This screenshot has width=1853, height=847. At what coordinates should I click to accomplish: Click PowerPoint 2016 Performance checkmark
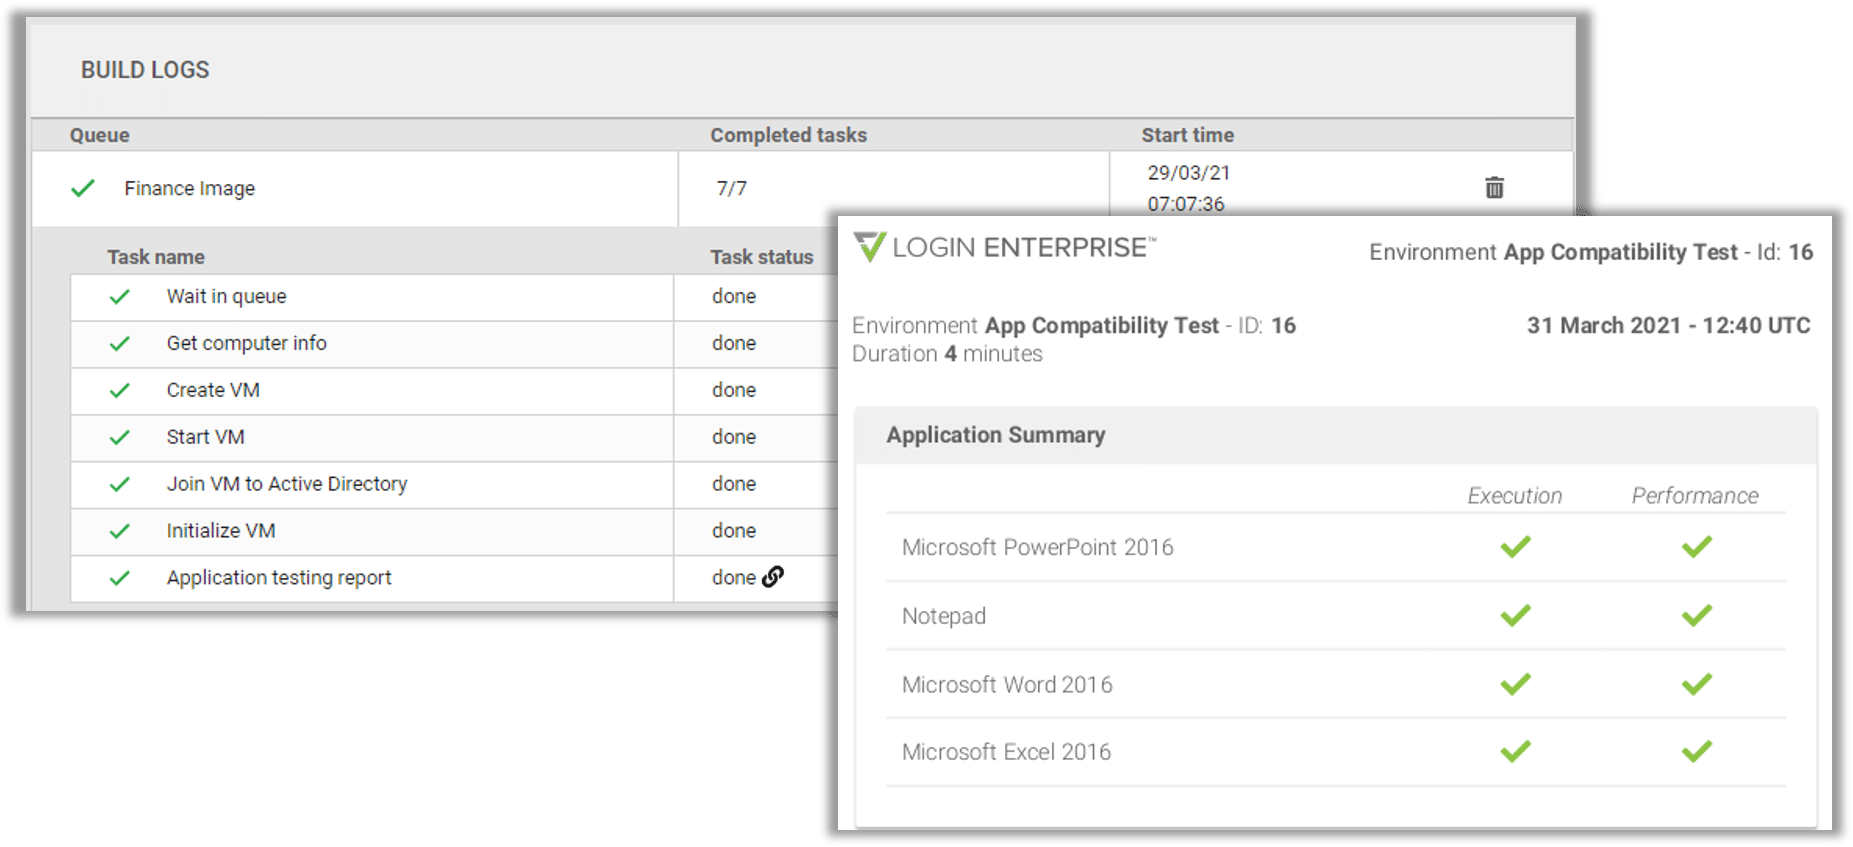tap(1697, 546)
